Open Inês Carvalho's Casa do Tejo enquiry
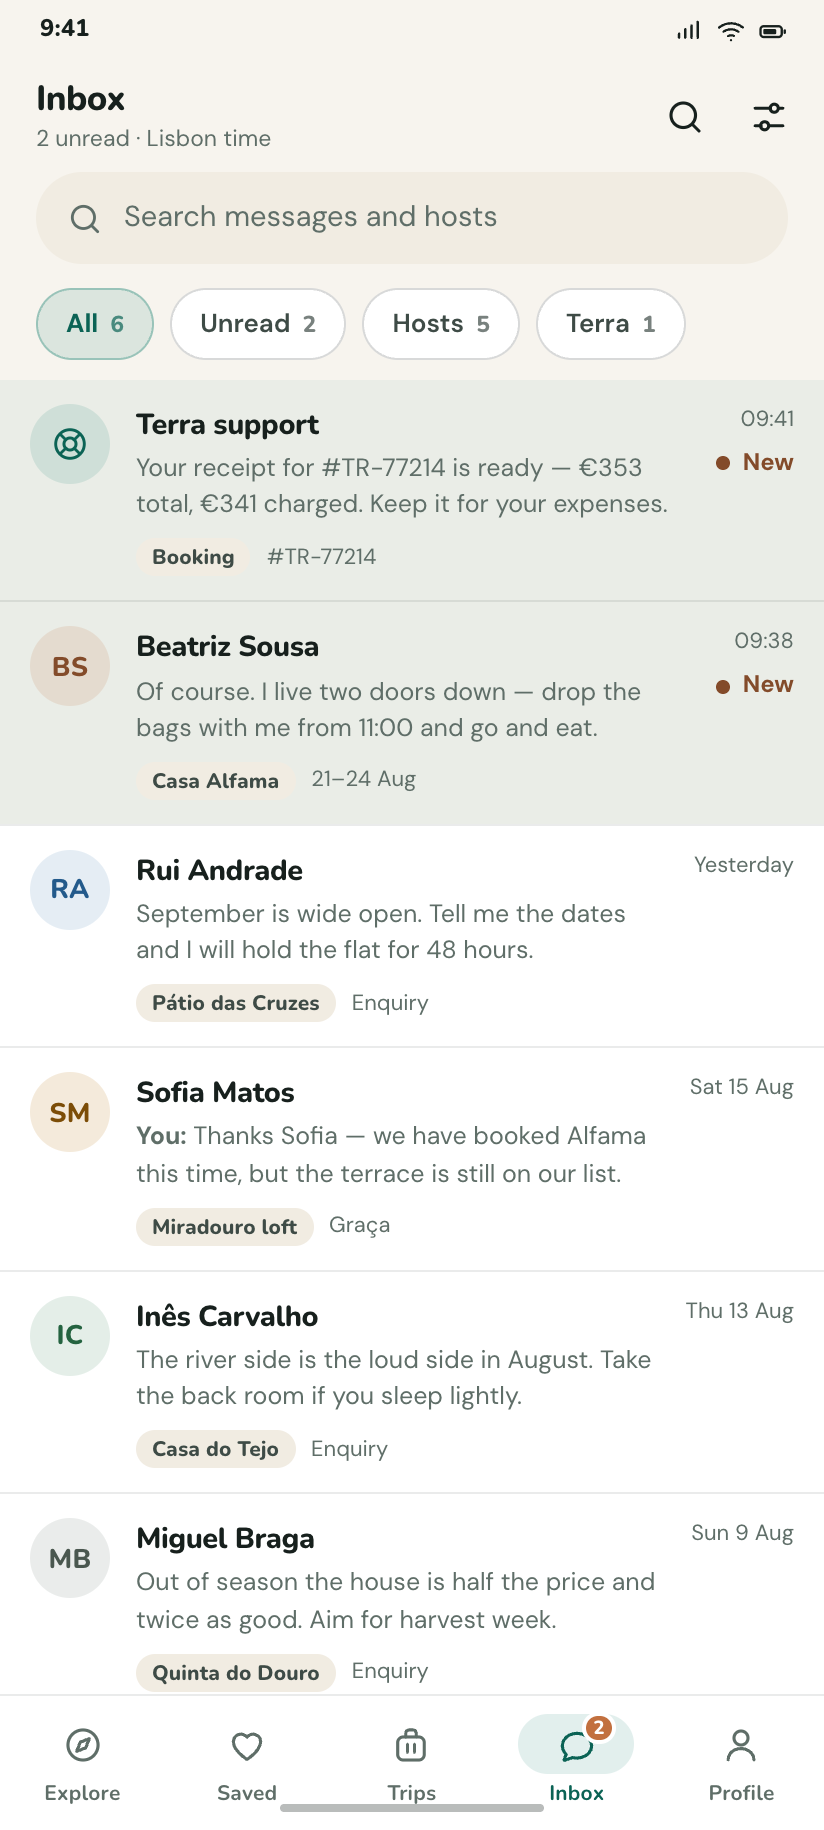Viewport: 824px width, 1830px height. point(412,1383)
